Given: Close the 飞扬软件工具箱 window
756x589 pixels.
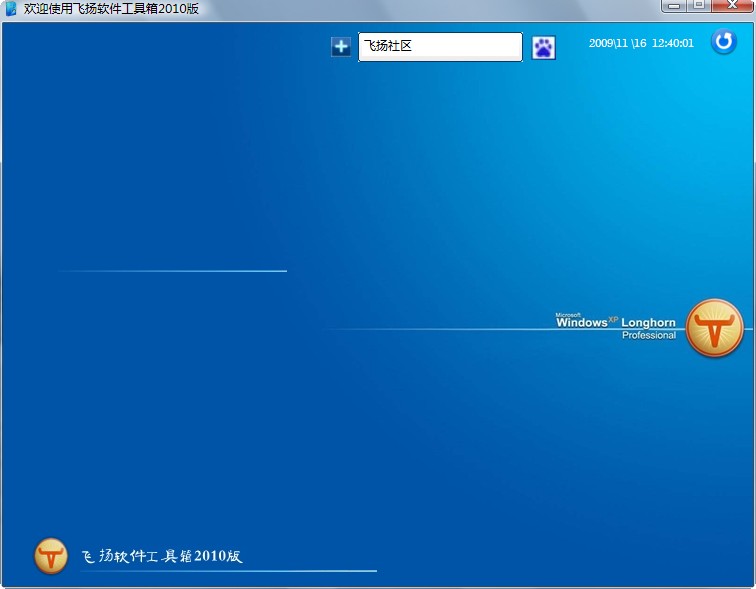Looking at the screenshot, I should 732,5.
